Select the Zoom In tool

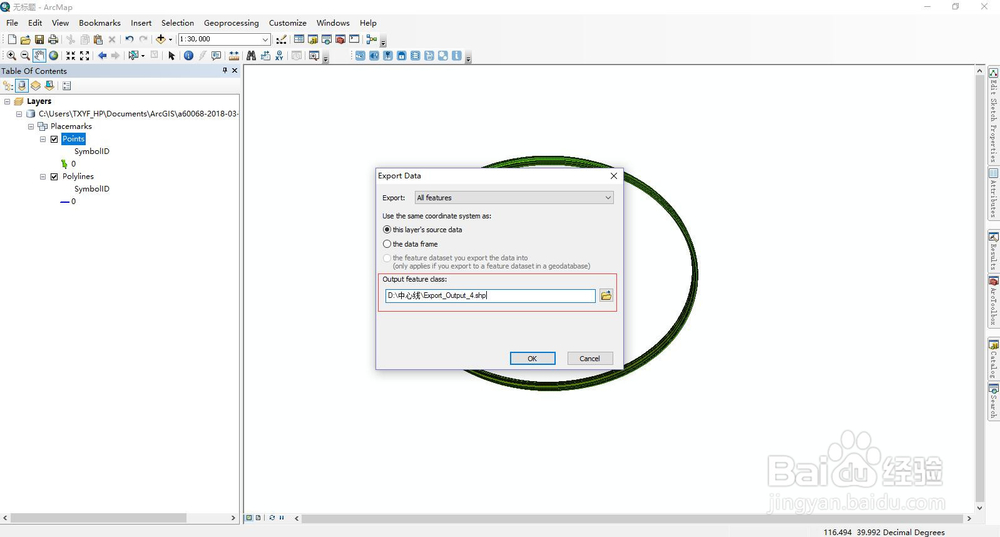pos(11,56)
